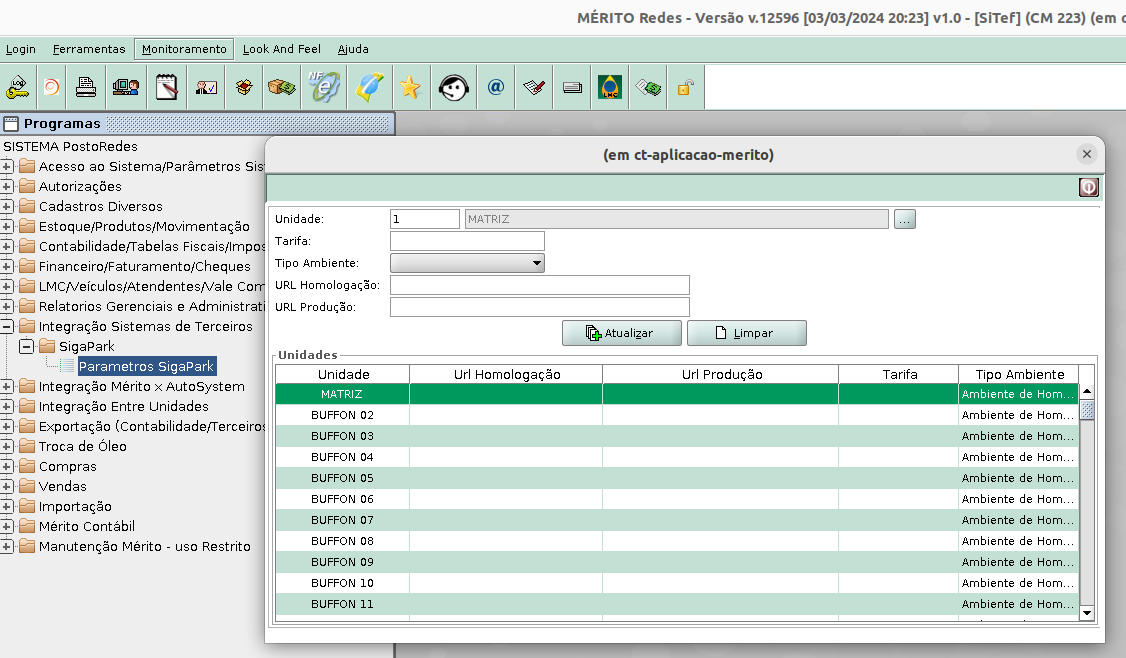Click the open padlock icon

tap(685, 88)
